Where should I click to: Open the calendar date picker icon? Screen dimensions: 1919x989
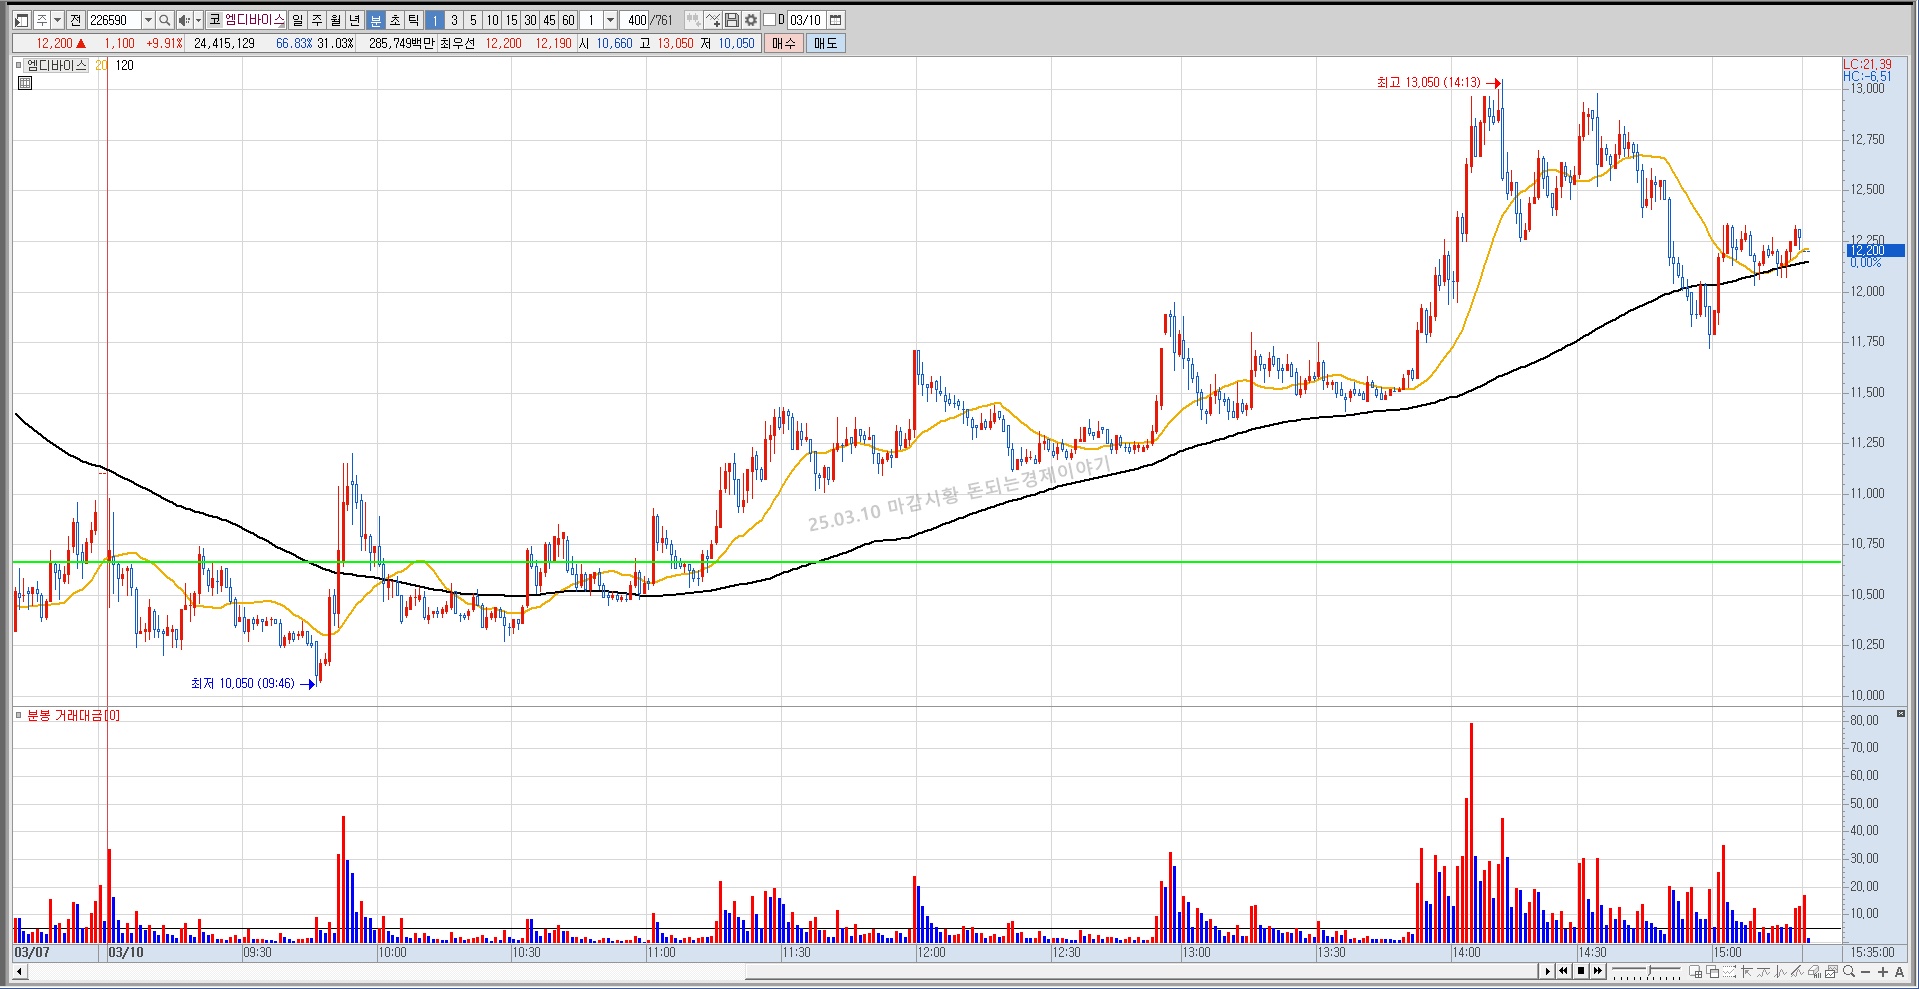[836, 20]
